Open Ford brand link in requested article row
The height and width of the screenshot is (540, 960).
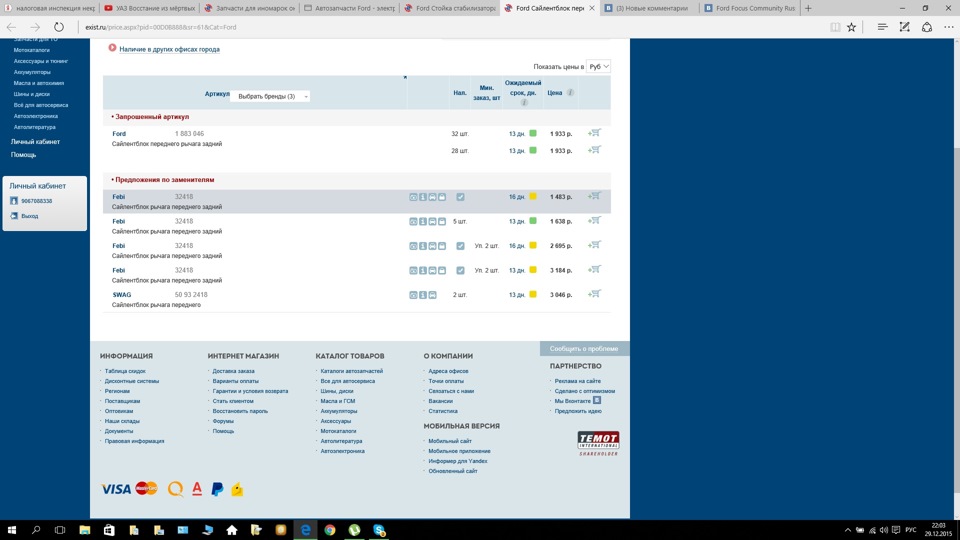click(x=119, y=133)
